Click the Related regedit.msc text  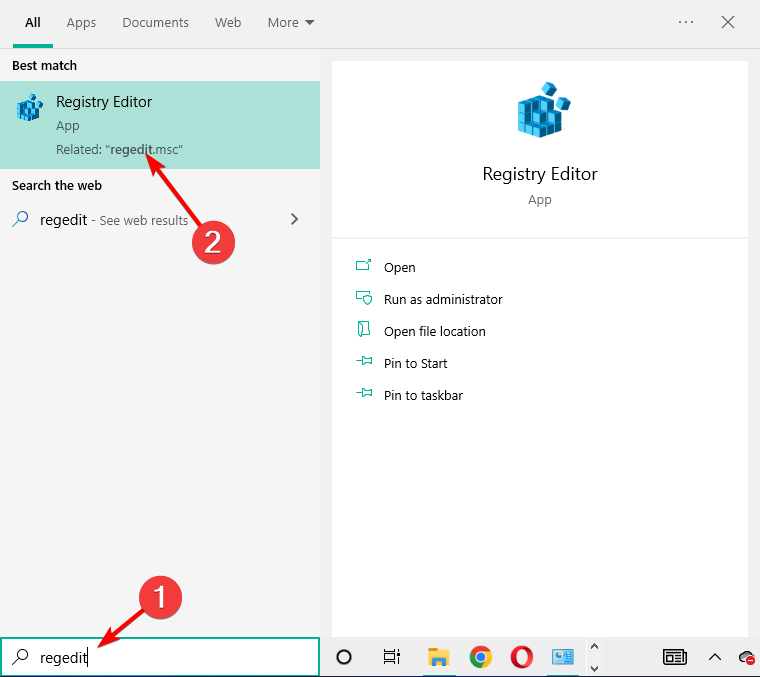119,149
